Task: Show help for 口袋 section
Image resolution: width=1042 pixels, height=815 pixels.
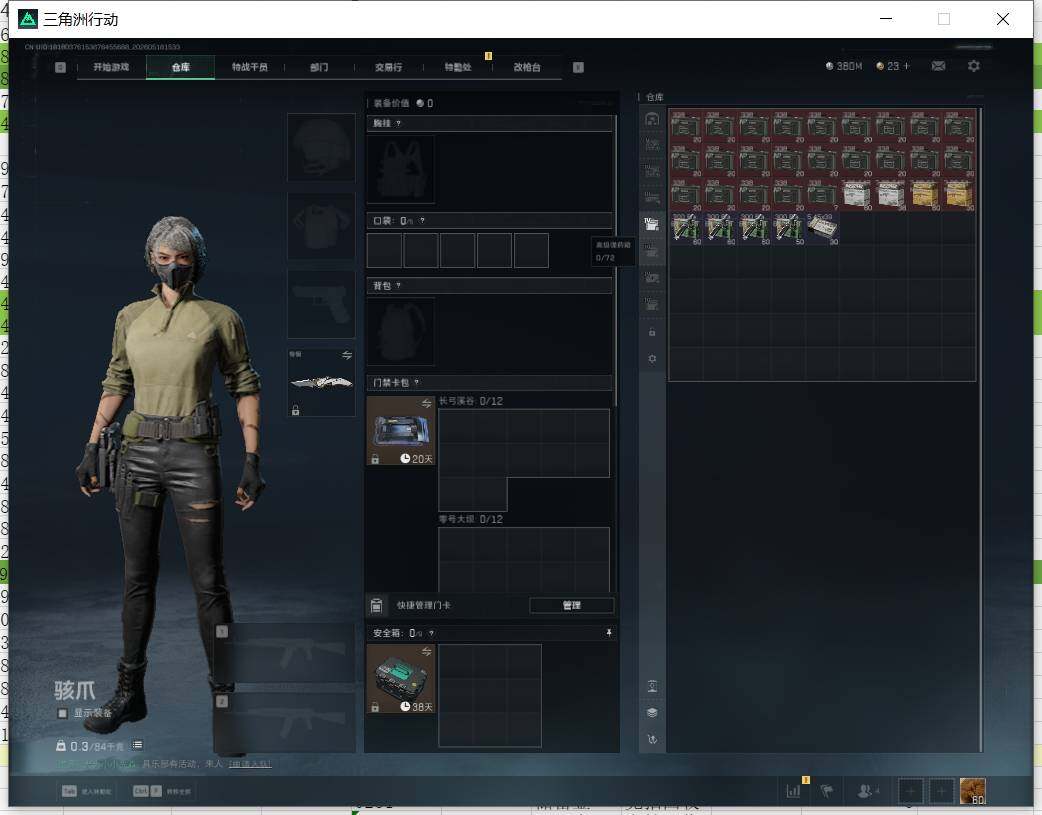Action: pos(422,221)
